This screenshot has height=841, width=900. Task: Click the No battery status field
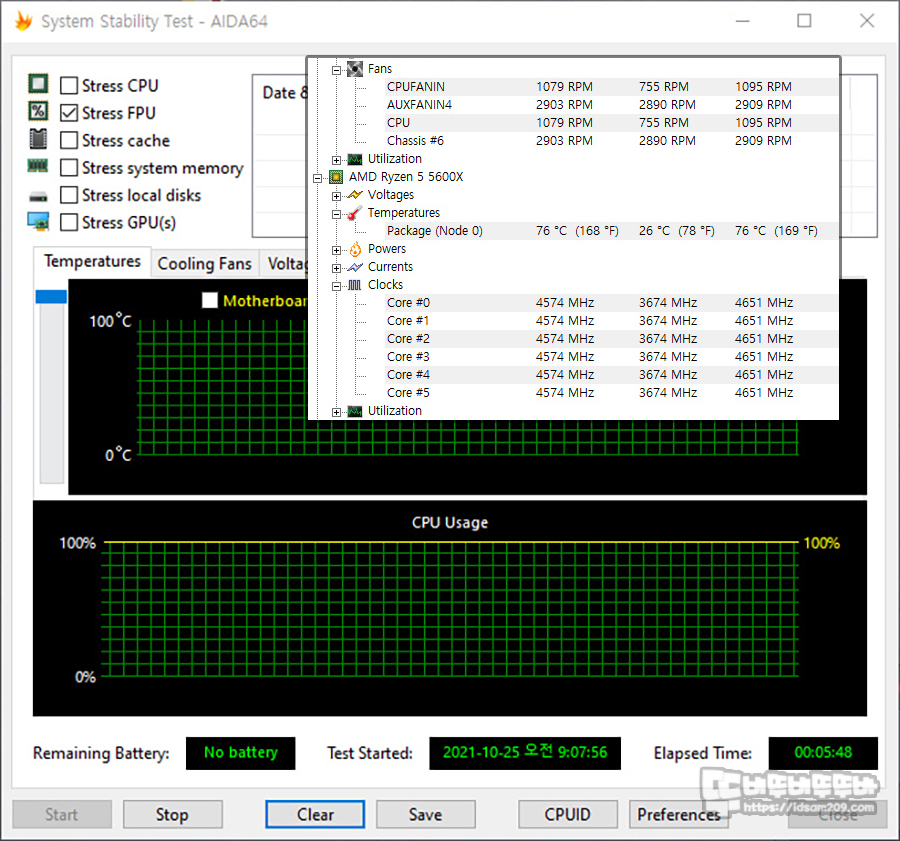tap(240, 753)
